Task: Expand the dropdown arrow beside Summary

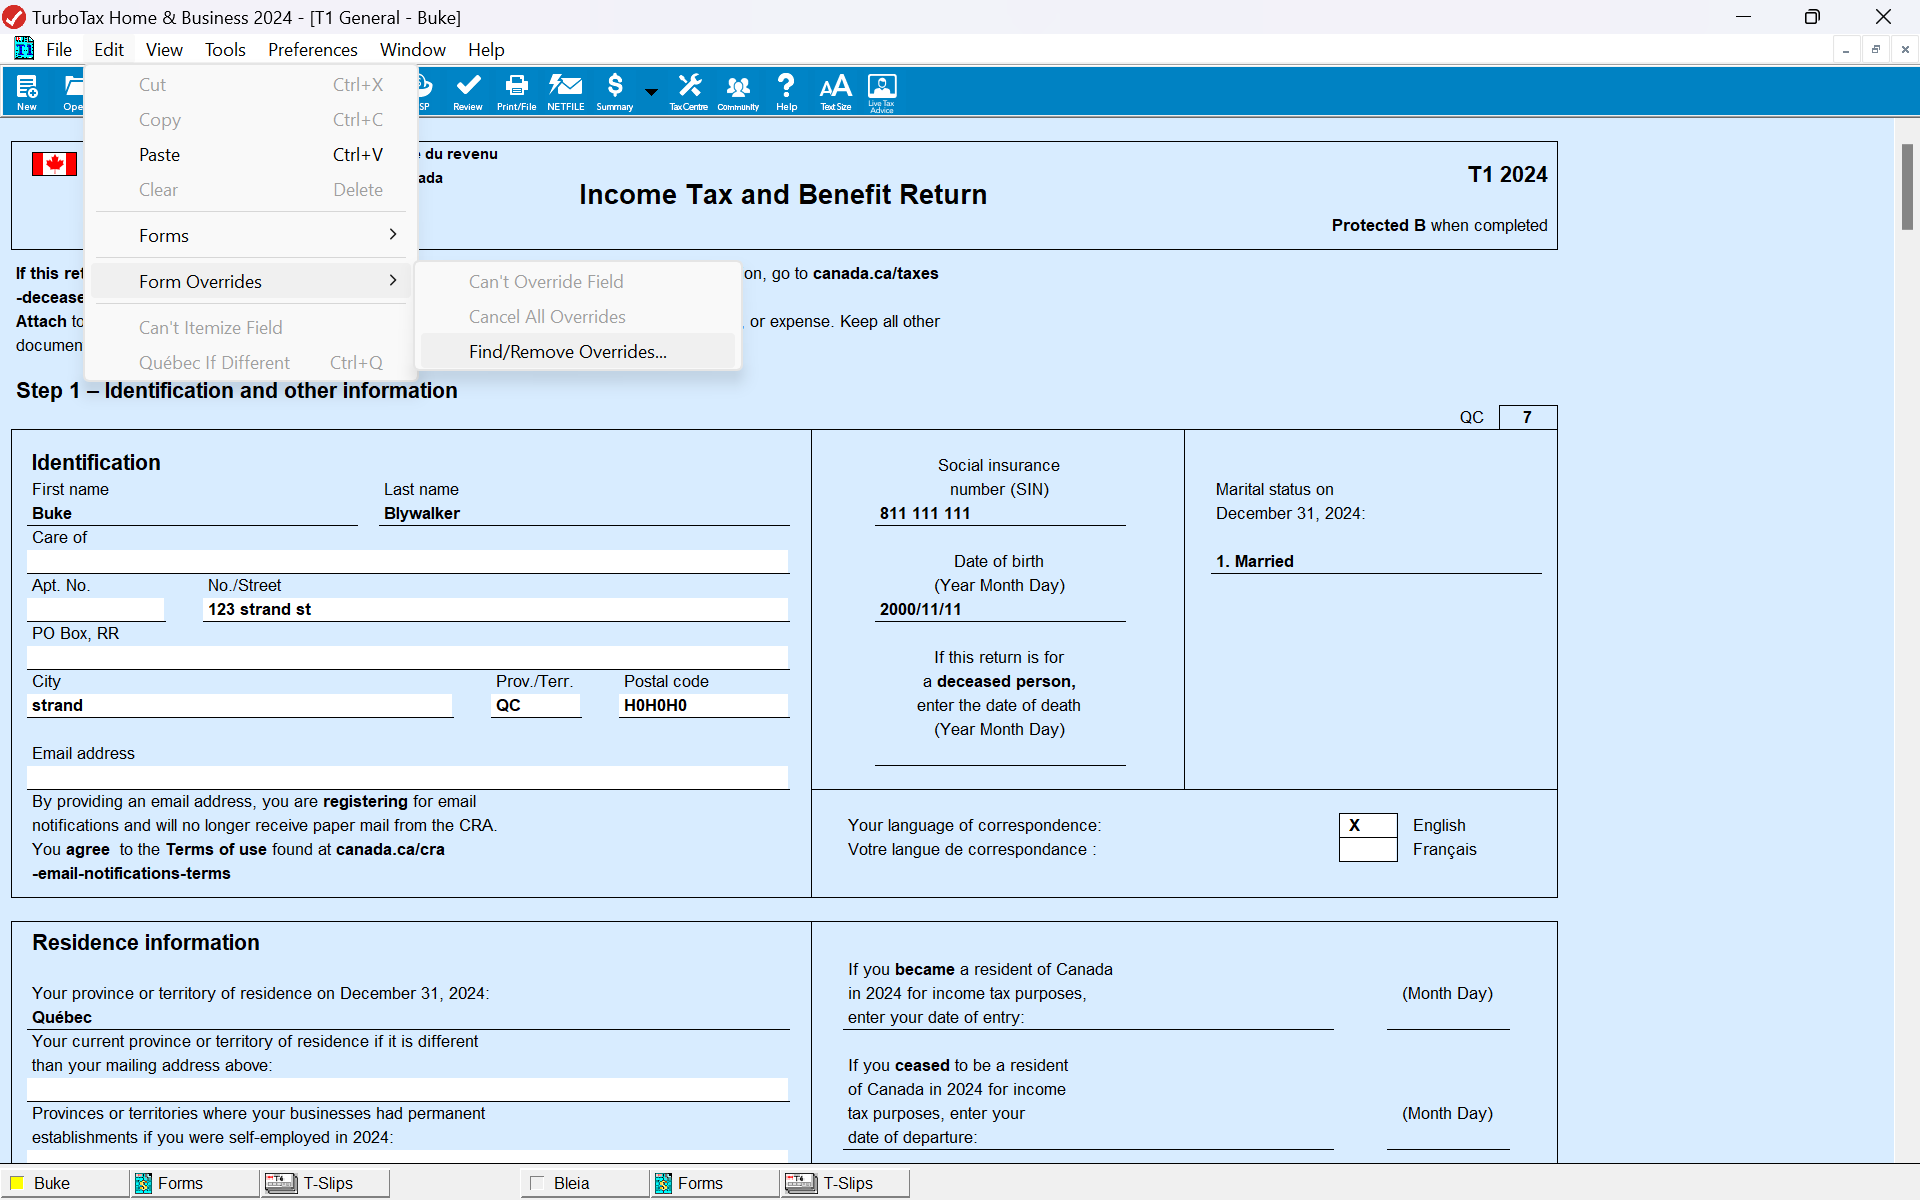Action: 651,92
